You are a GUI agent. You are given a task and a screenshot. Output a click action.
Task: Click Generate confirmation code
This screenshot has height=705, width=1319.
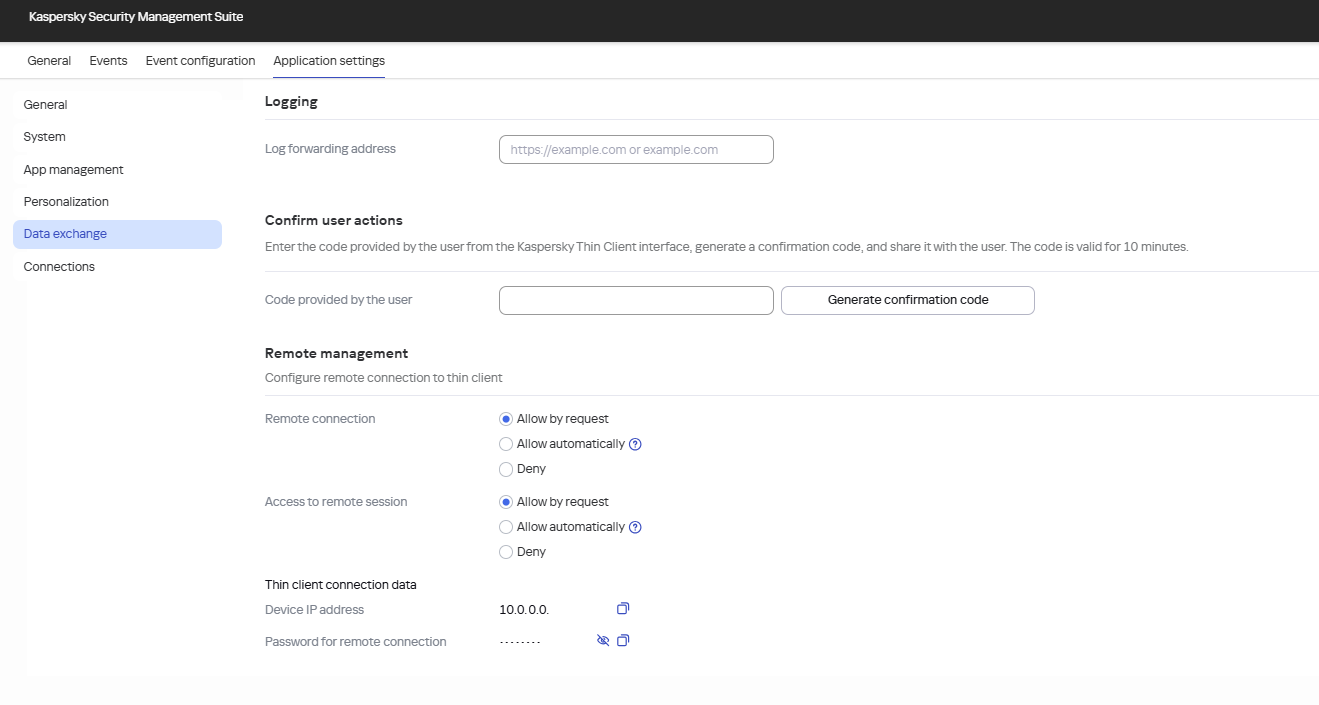(x=906, y=299)
